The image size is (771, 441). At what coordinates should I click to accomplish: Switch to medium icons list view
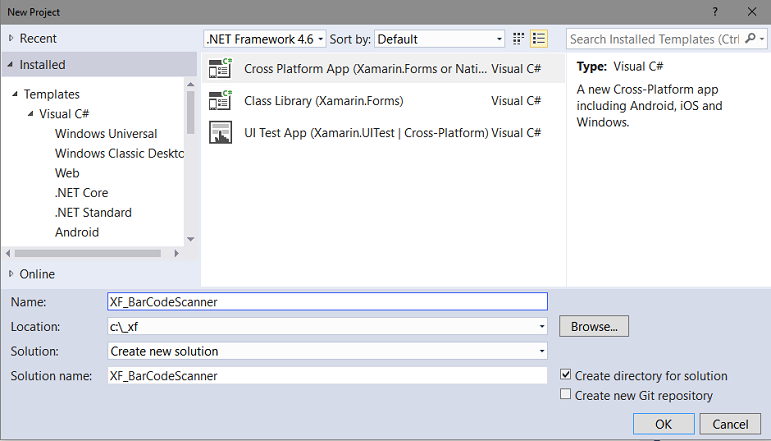pos(539,39)
